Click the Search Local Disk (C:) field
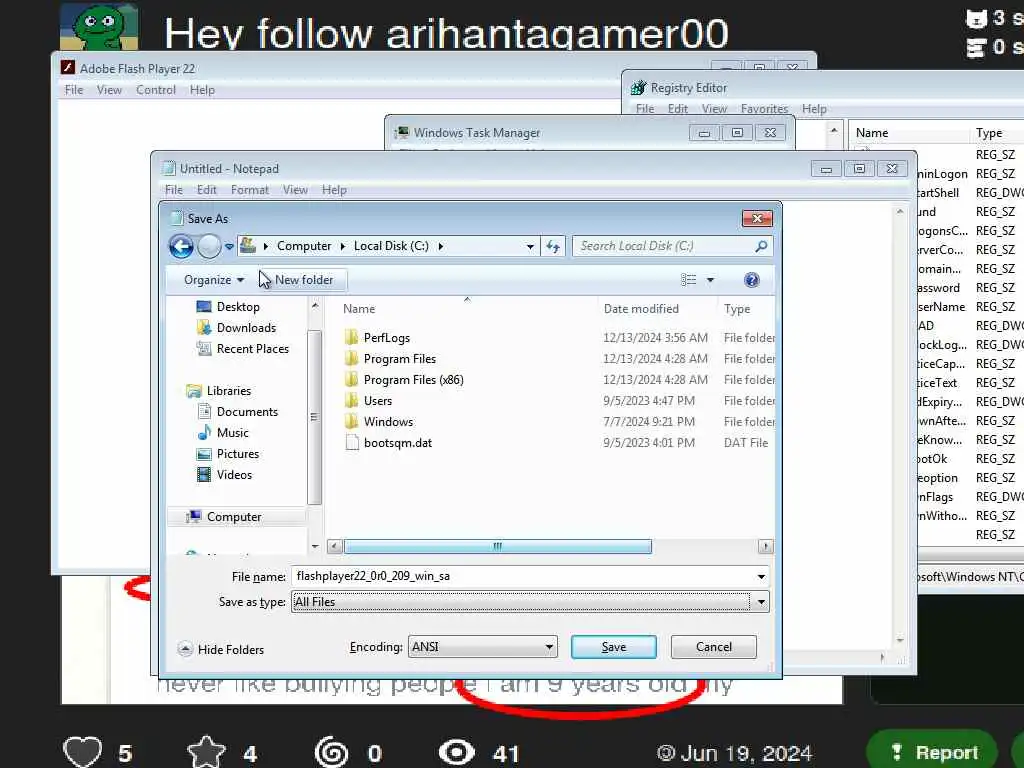 coord(673,246)
